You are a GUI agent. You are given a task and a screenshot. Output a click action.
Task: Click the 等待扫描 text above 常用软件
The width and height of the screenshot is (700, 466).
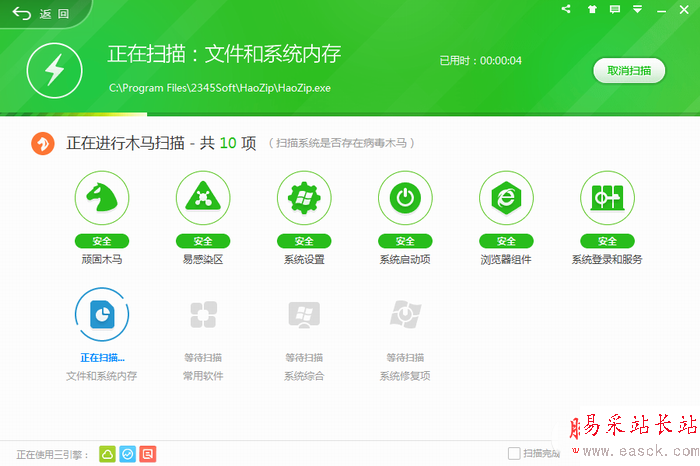[203, 358]
